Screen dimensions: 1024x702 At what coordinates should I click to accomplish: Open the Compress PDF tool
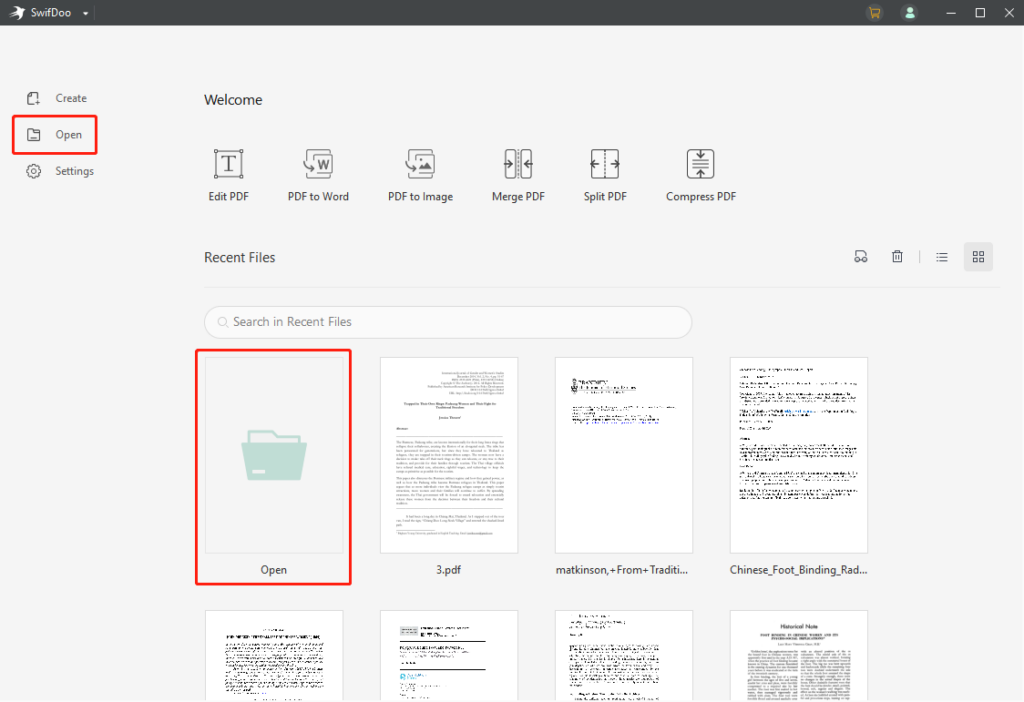point(700,173)
